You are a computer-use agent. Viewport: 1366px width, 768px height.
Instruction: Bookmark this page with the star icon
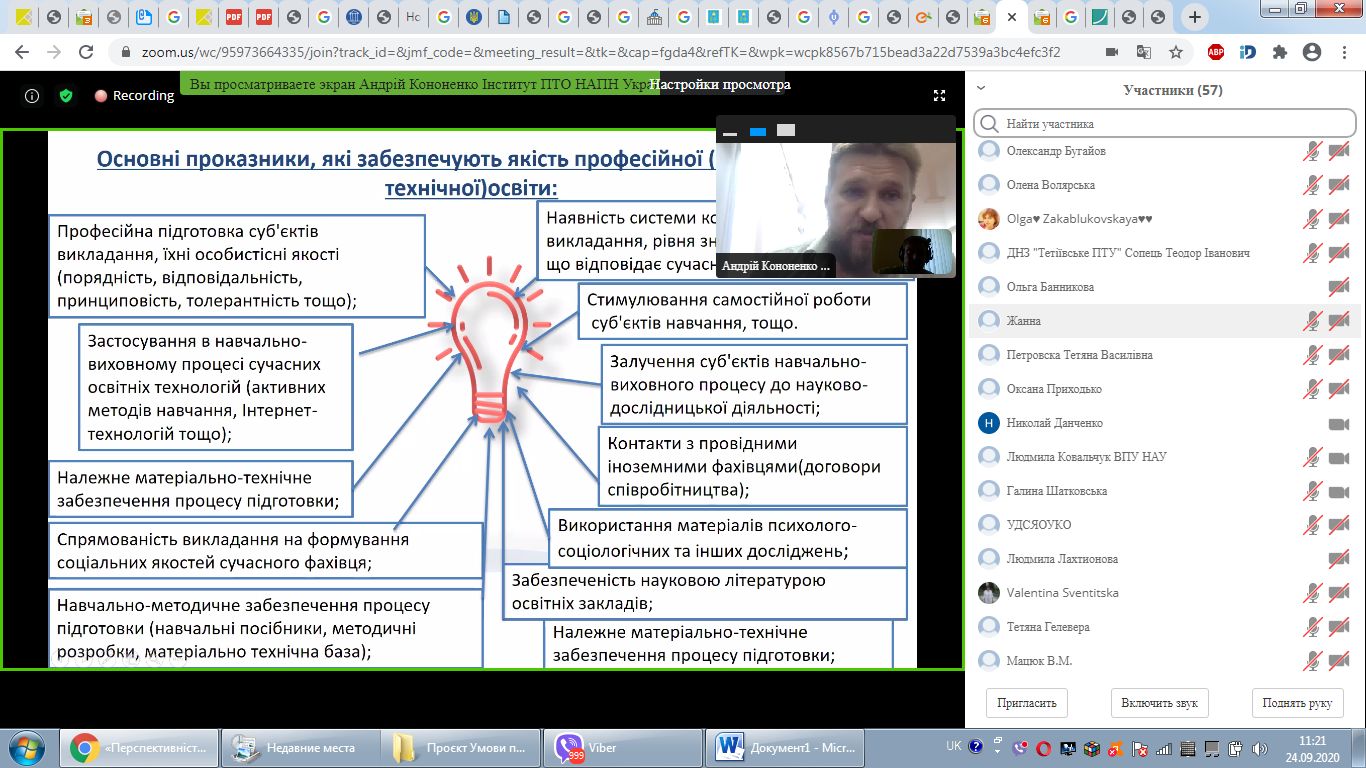(1176, 52)
